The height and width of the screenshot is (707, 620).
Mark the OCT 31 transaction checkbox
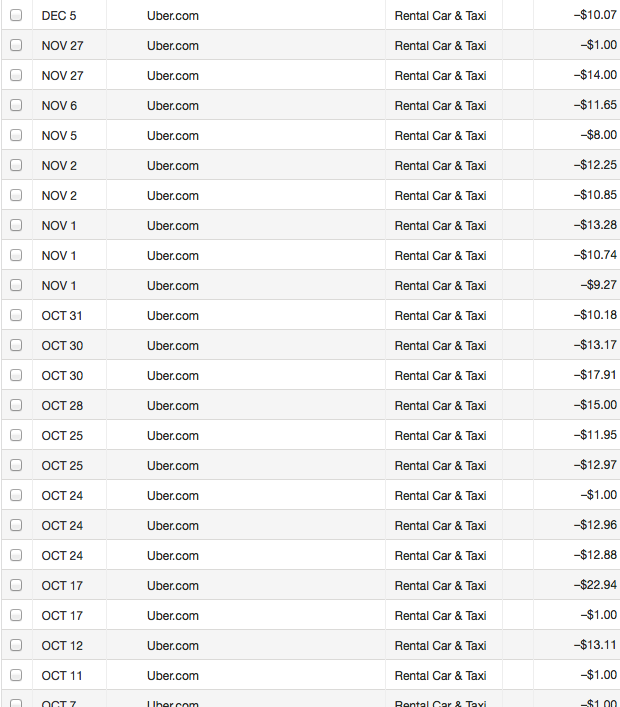pyautogui.click(x=16, y=315)
